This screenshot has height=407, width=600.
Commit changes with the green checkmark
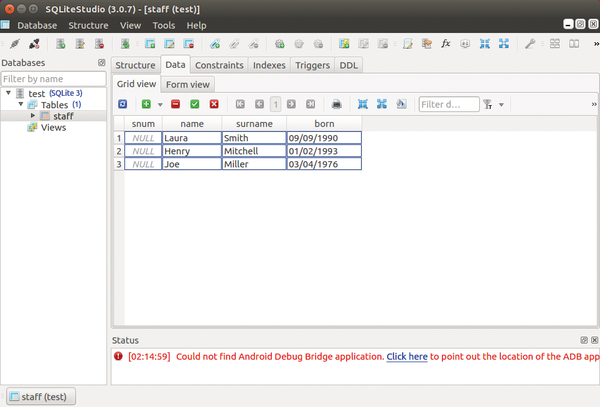(x=195, y=104)
